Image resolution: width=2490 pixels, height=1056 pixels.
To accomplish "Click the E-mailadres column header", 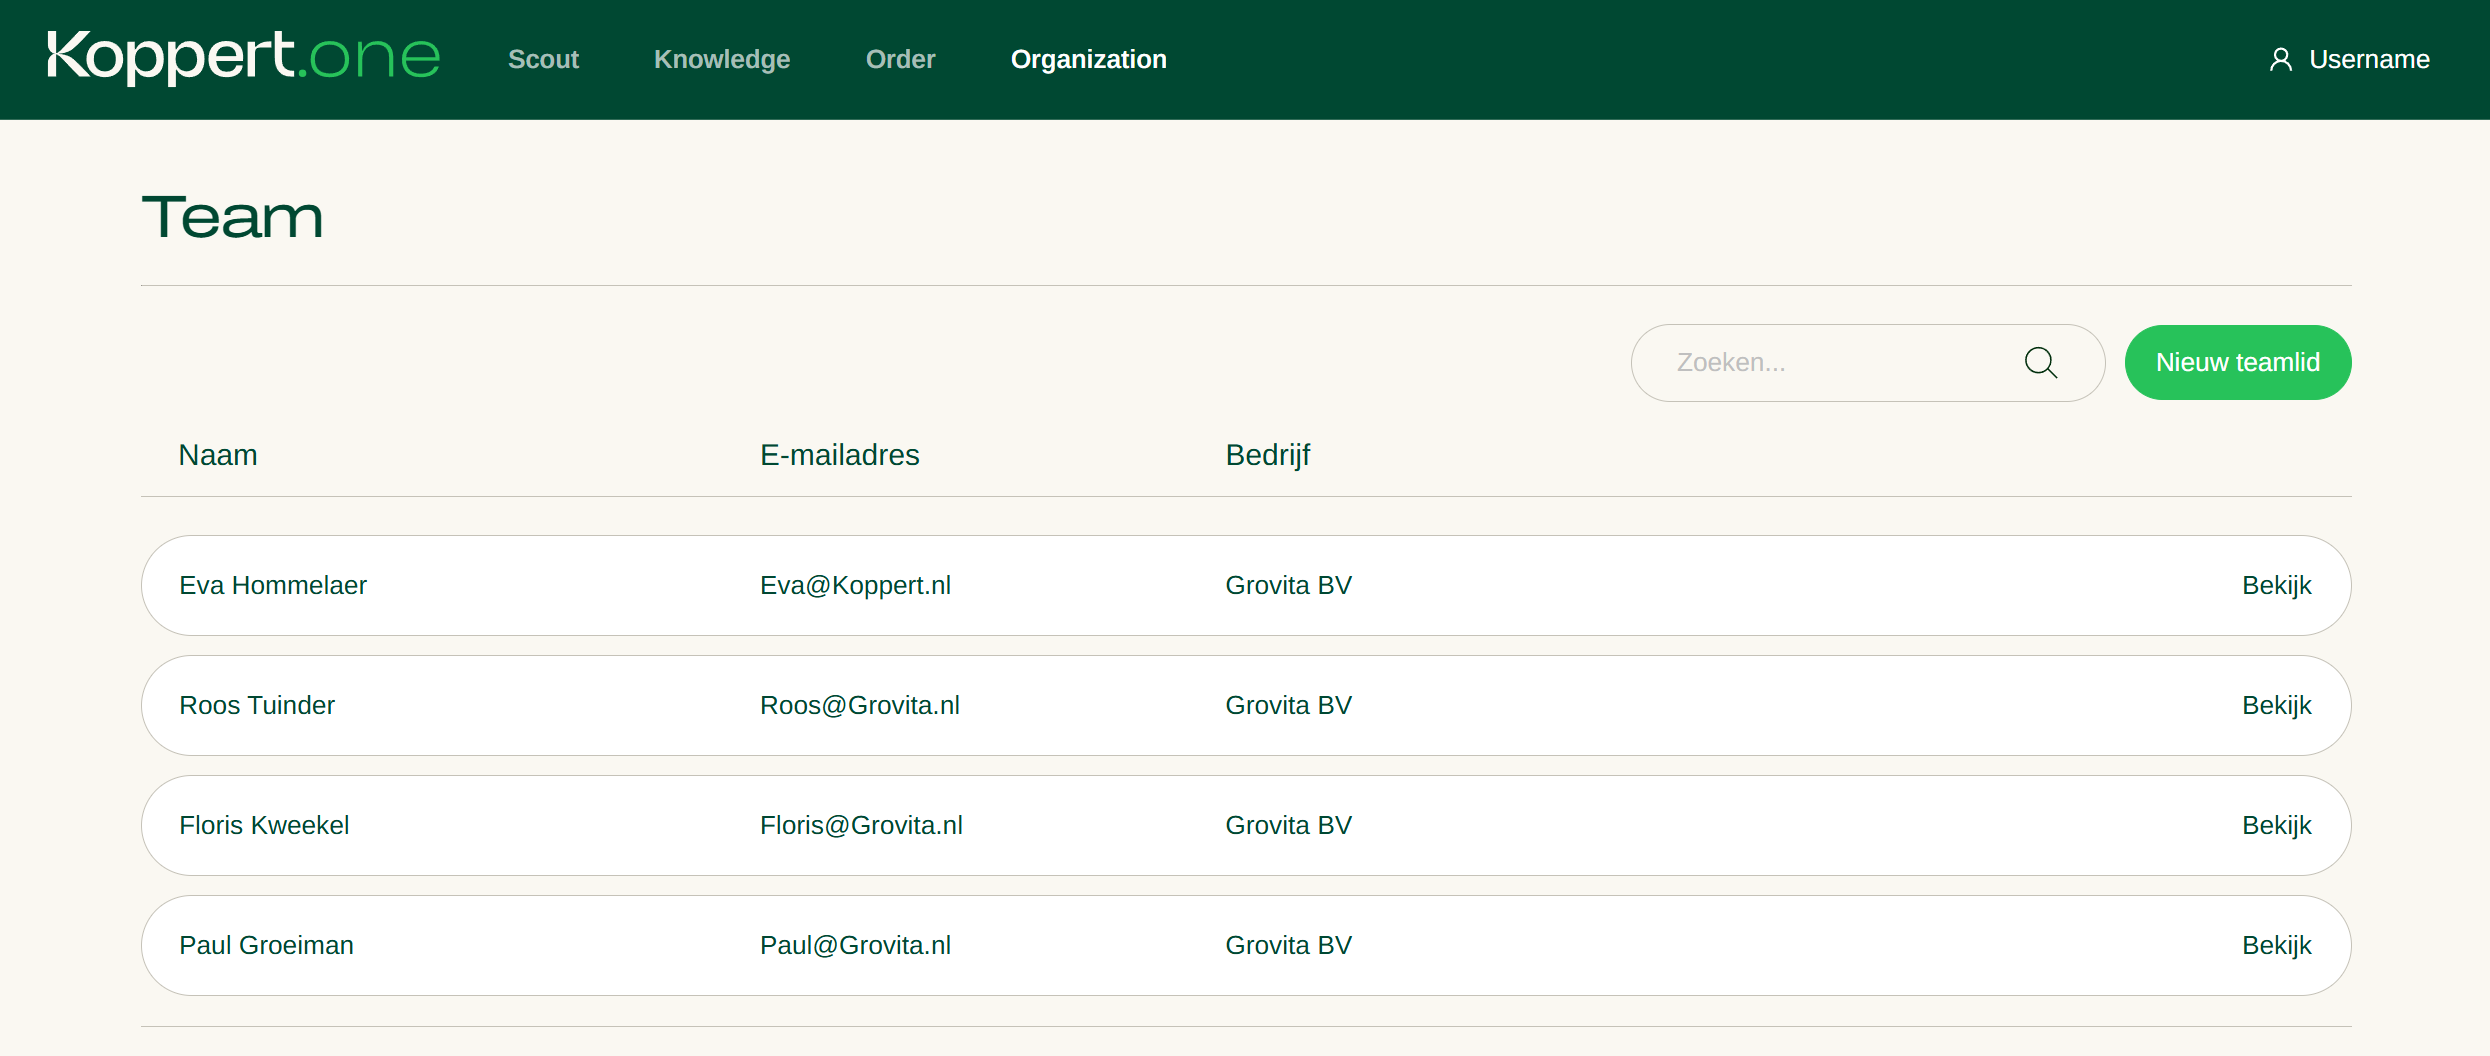I will 839,455.
